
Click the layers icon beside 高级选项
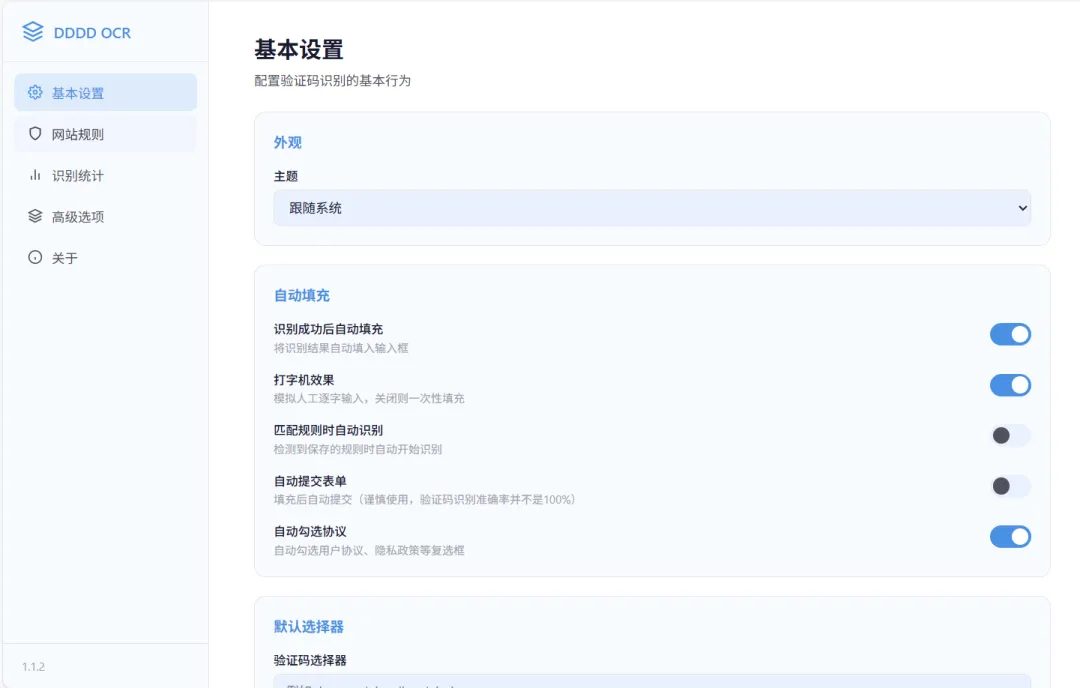click(35, 216)
